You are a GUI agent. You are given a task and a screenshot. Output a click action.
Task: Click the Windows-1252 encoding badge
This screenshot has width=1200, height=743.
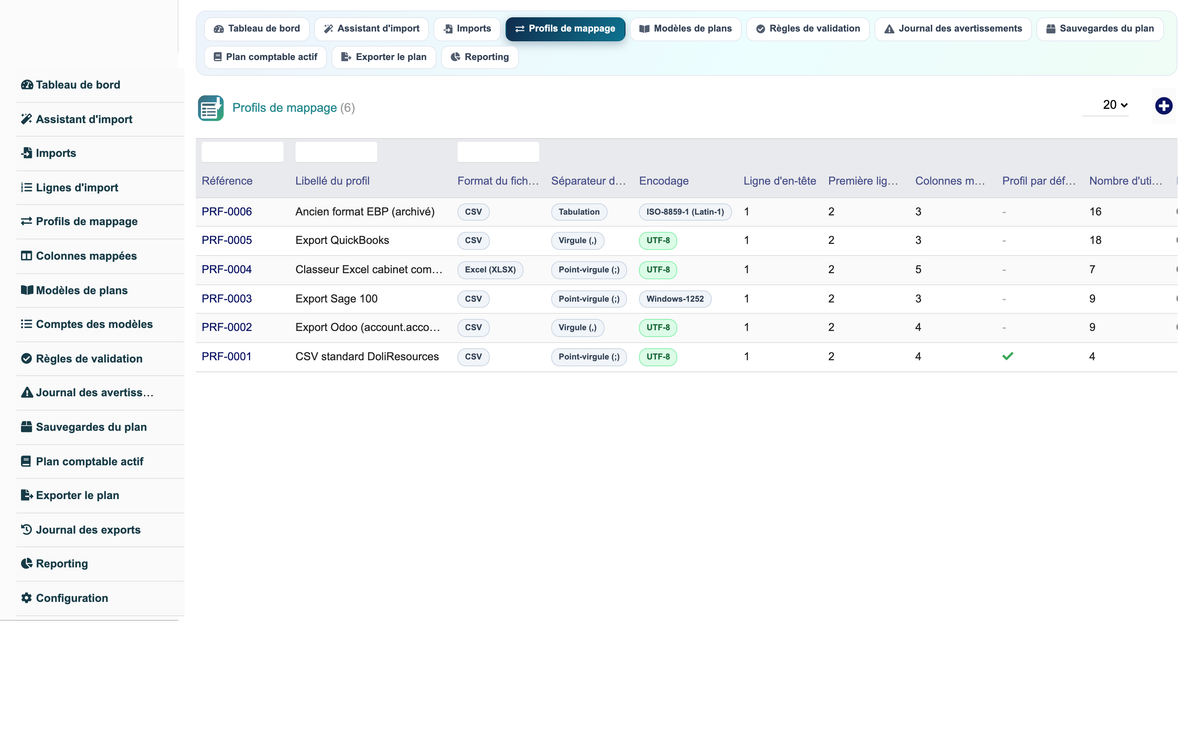point(675,299)
